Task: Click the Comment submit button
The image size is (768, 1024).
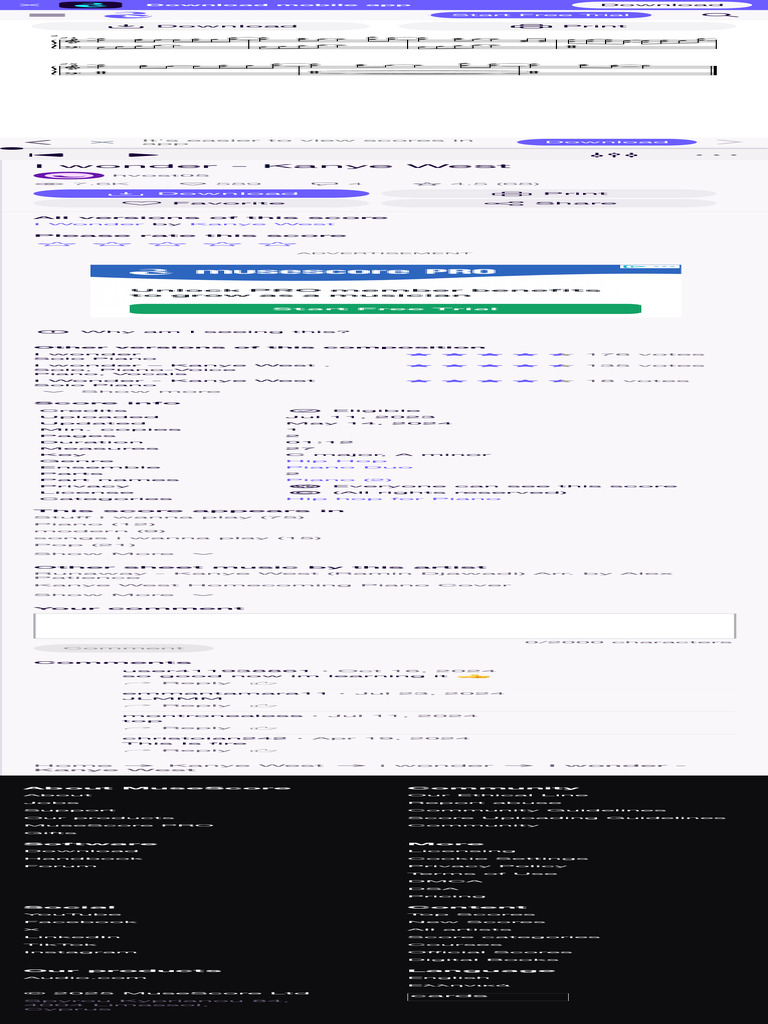Action: pos(123,648)
